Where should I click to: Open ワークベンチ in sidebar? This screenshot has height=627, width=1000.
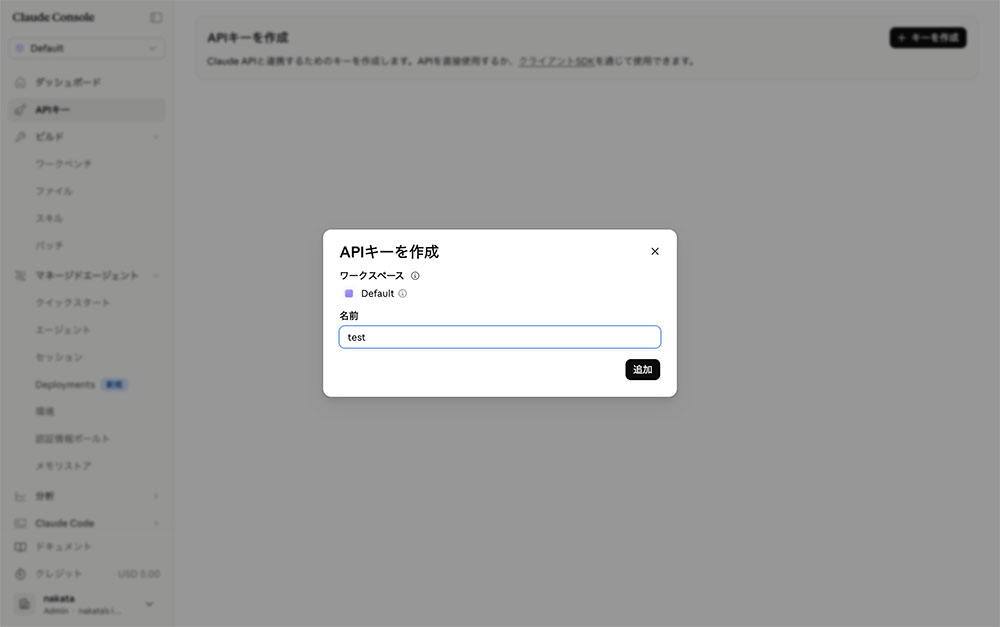click(x=63, y=164)
